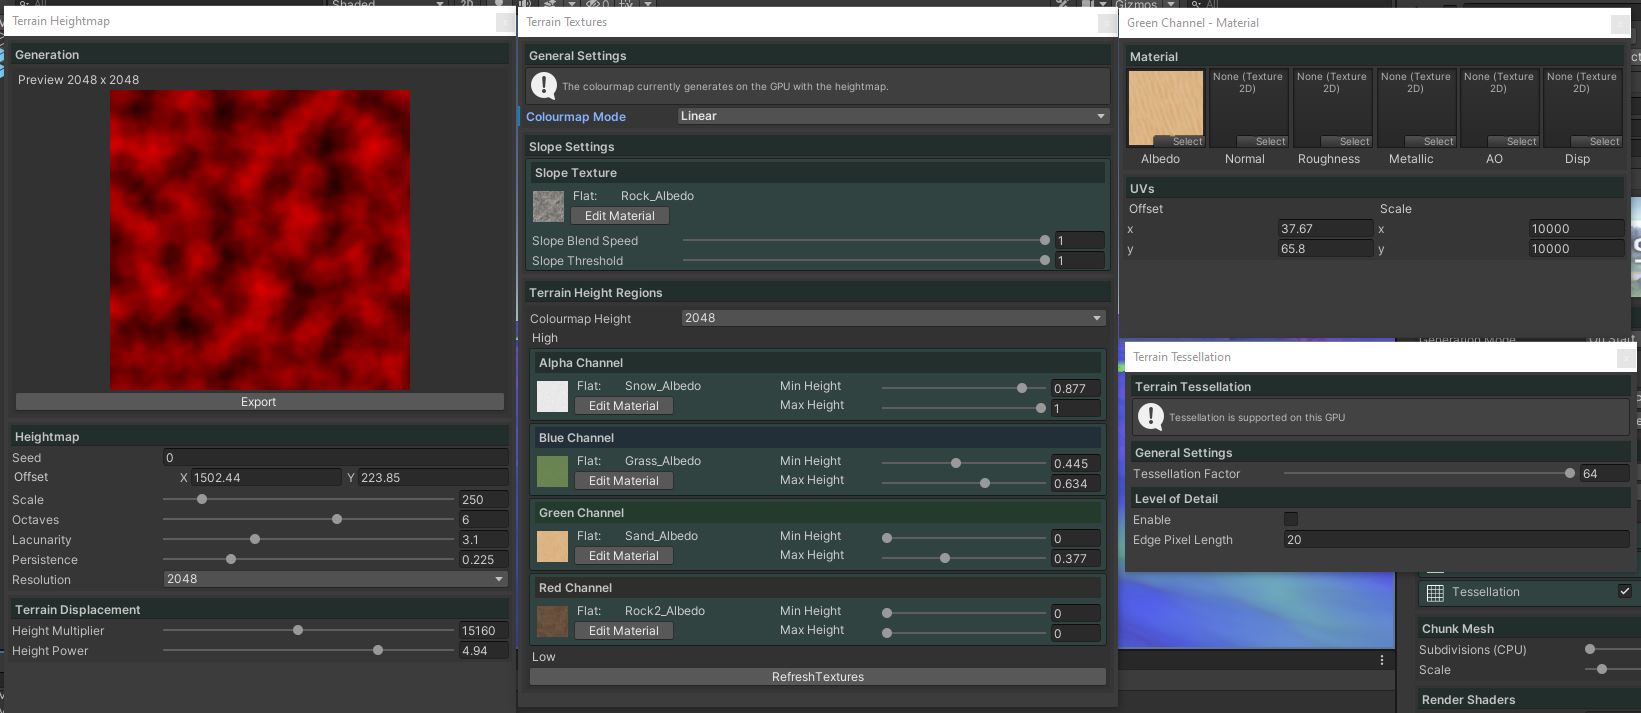
Task: Open the three-dot options menu below viewport
Action: (x=1382, y=660)
